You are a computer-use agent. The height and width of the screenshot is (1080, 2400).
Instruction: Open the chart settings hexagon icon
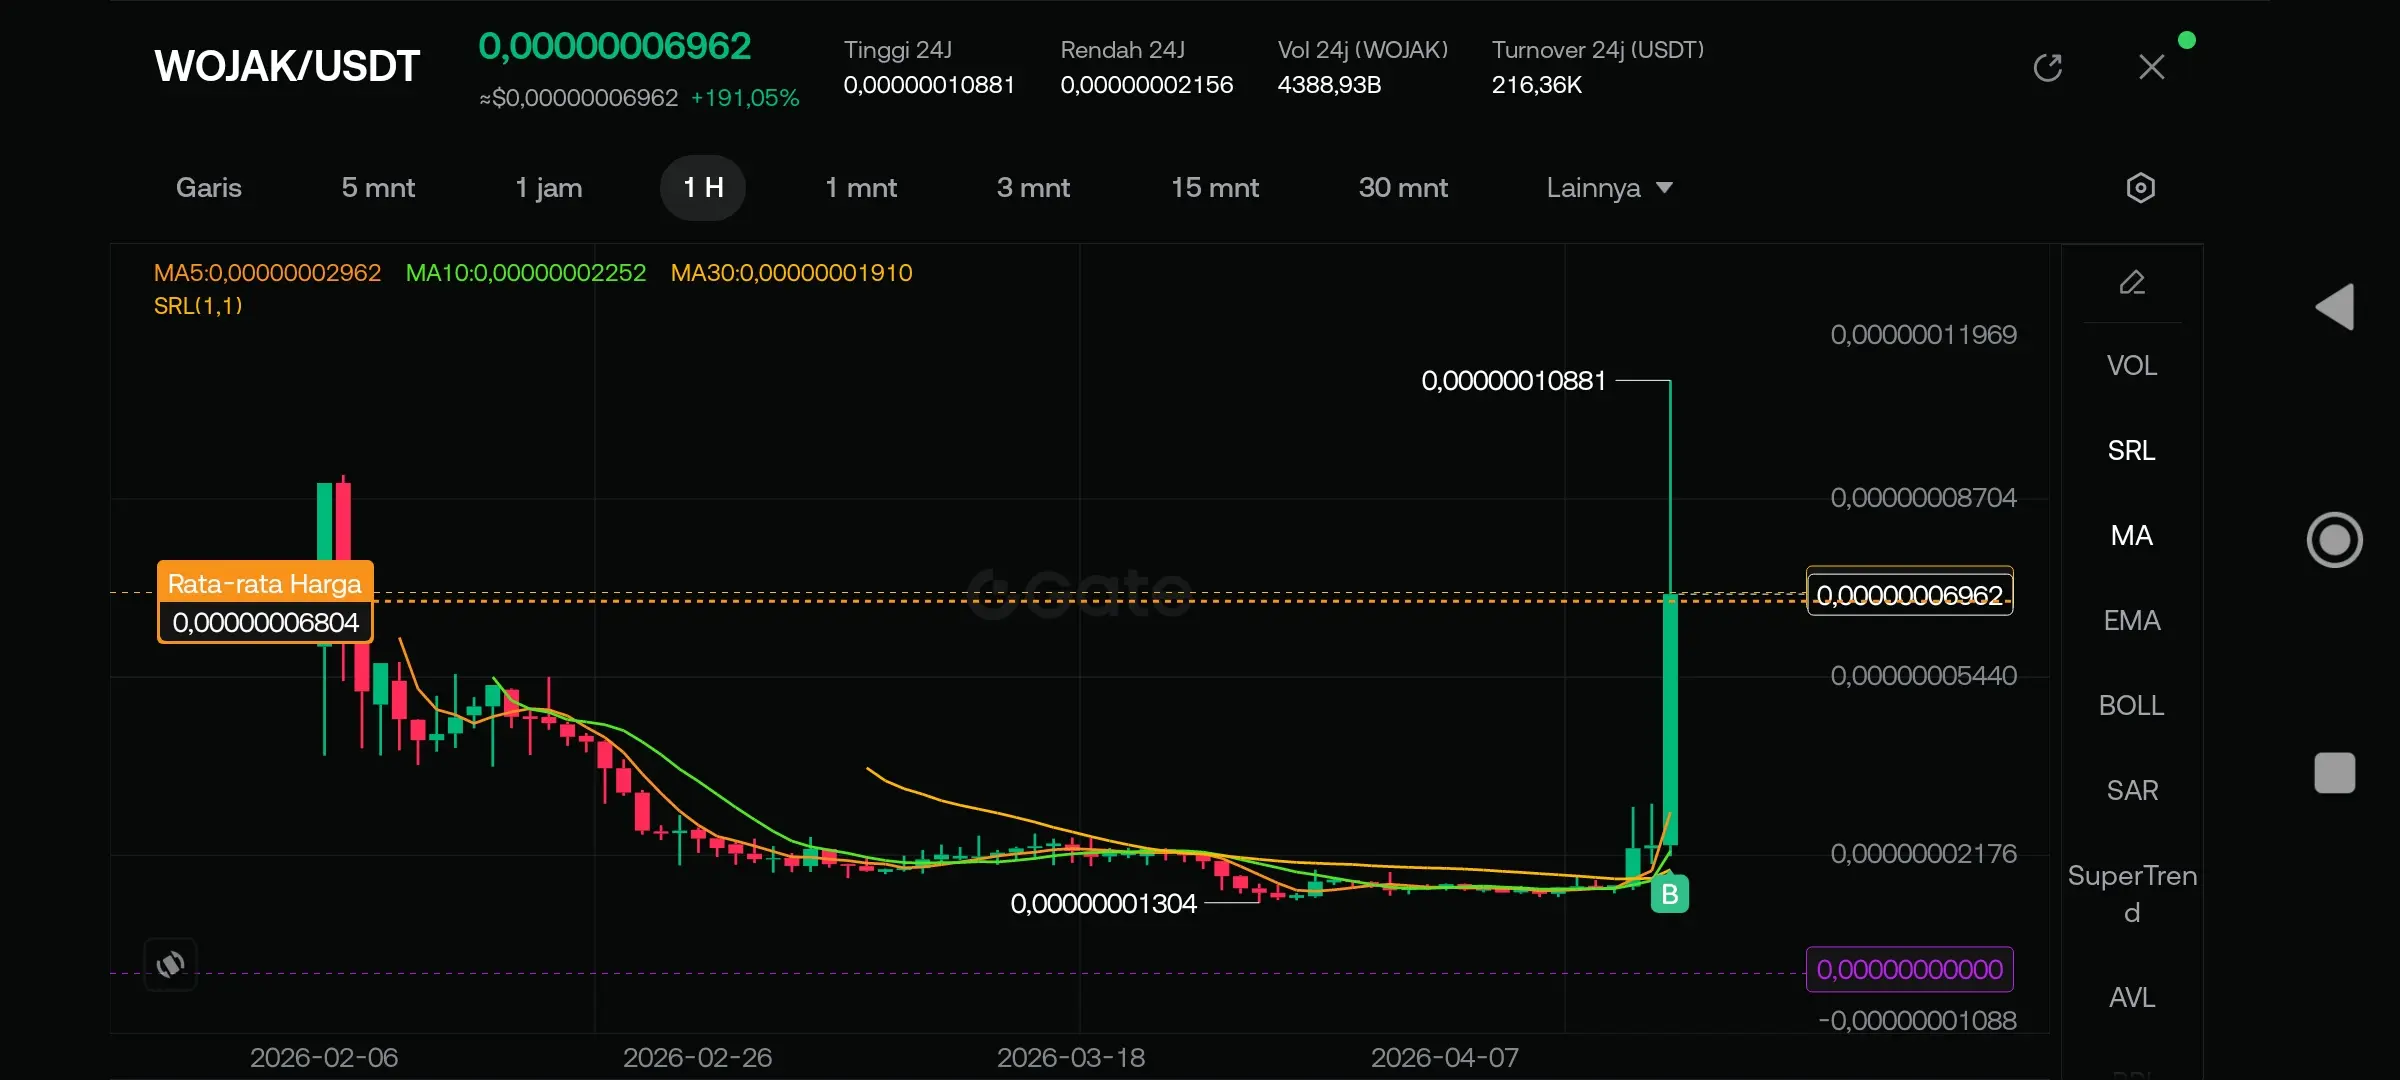click(x=2140, y=188)
